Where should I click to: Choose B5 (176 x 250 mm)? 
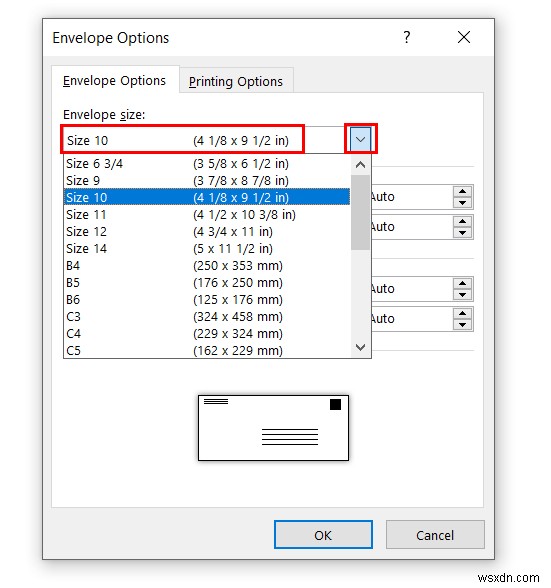pyautogui.click(x=207, y=283)
